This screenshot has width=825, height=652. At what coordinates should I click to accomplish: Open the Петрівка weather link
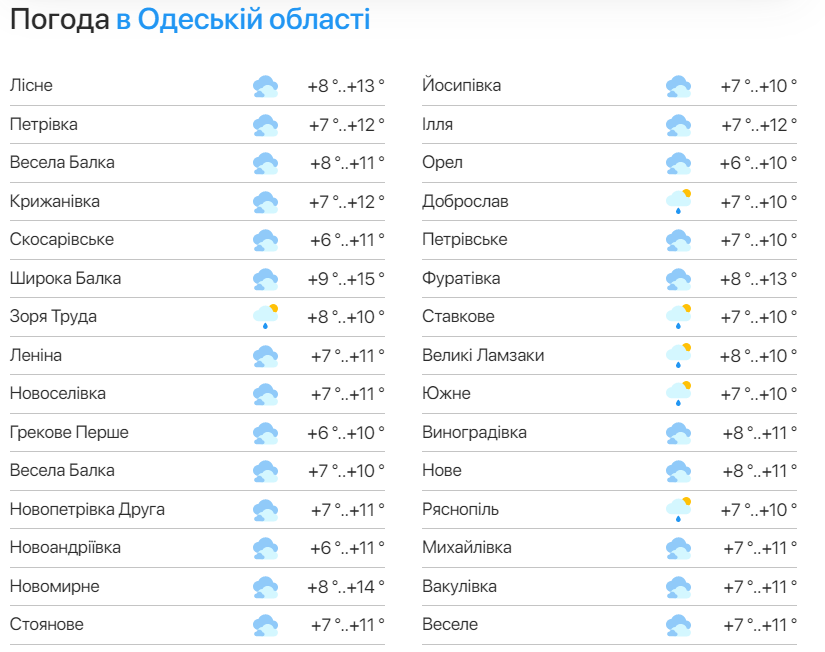pos(44,125)
